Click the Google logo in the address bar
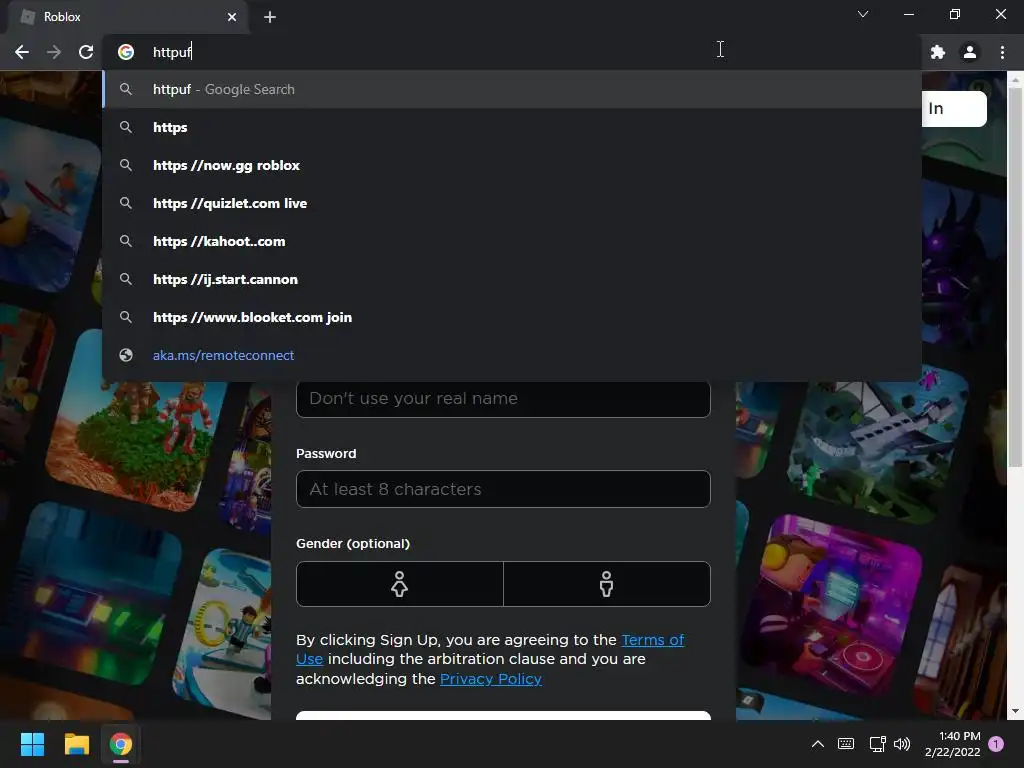 pos(126,52)
